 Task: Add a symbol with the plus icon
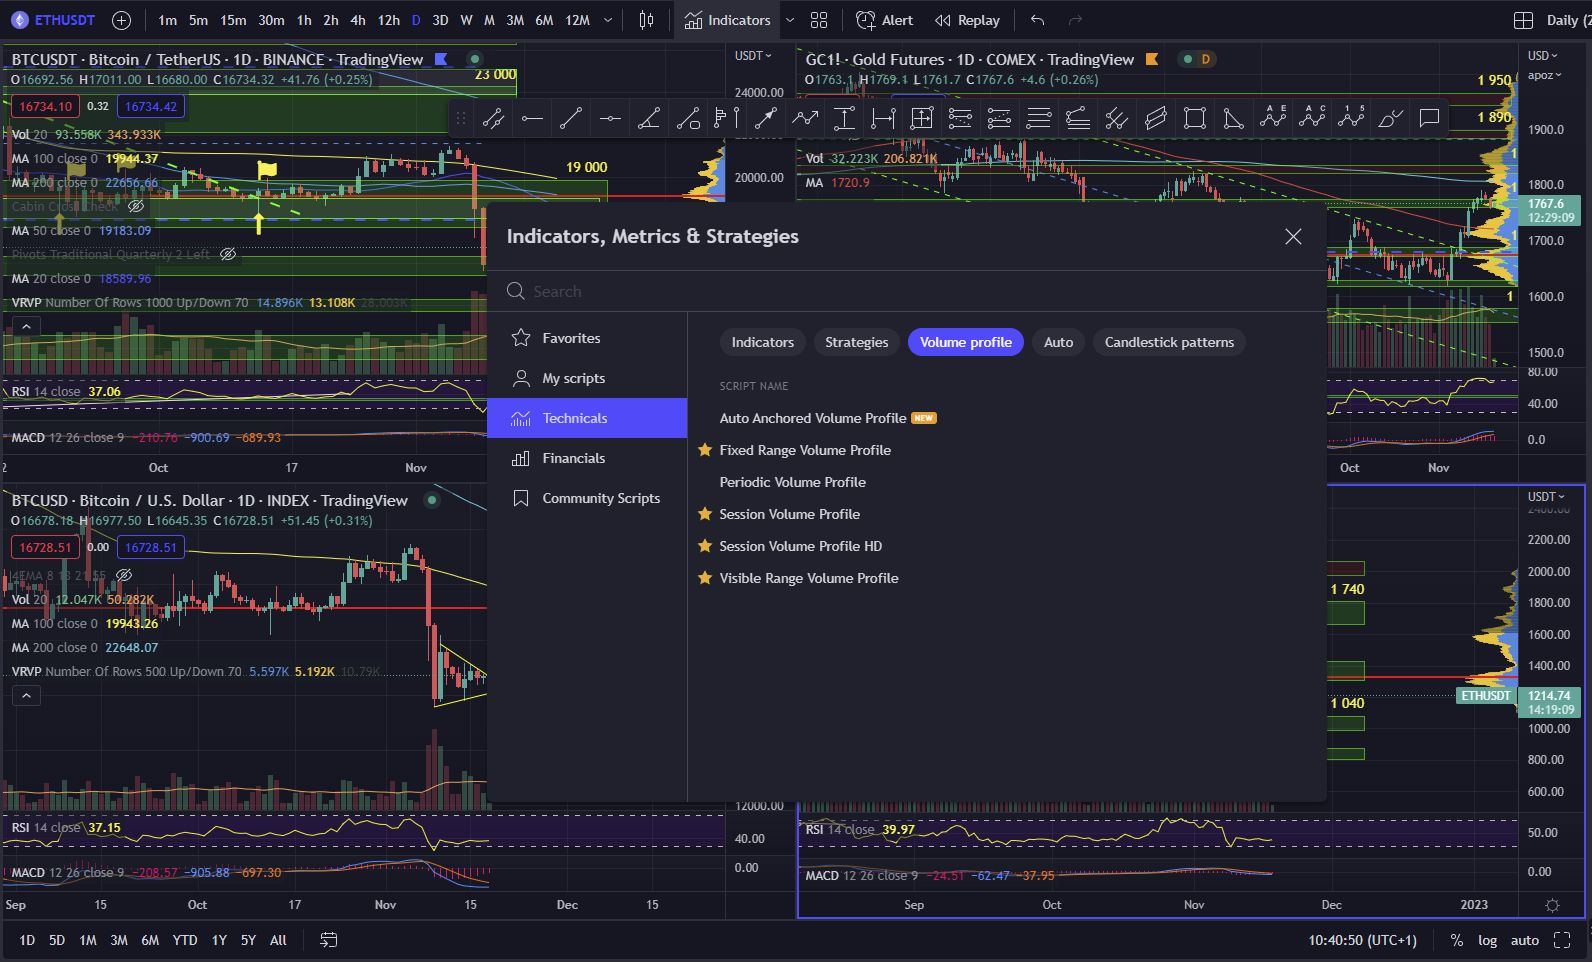pyautogui.click(x=121, y=20)
